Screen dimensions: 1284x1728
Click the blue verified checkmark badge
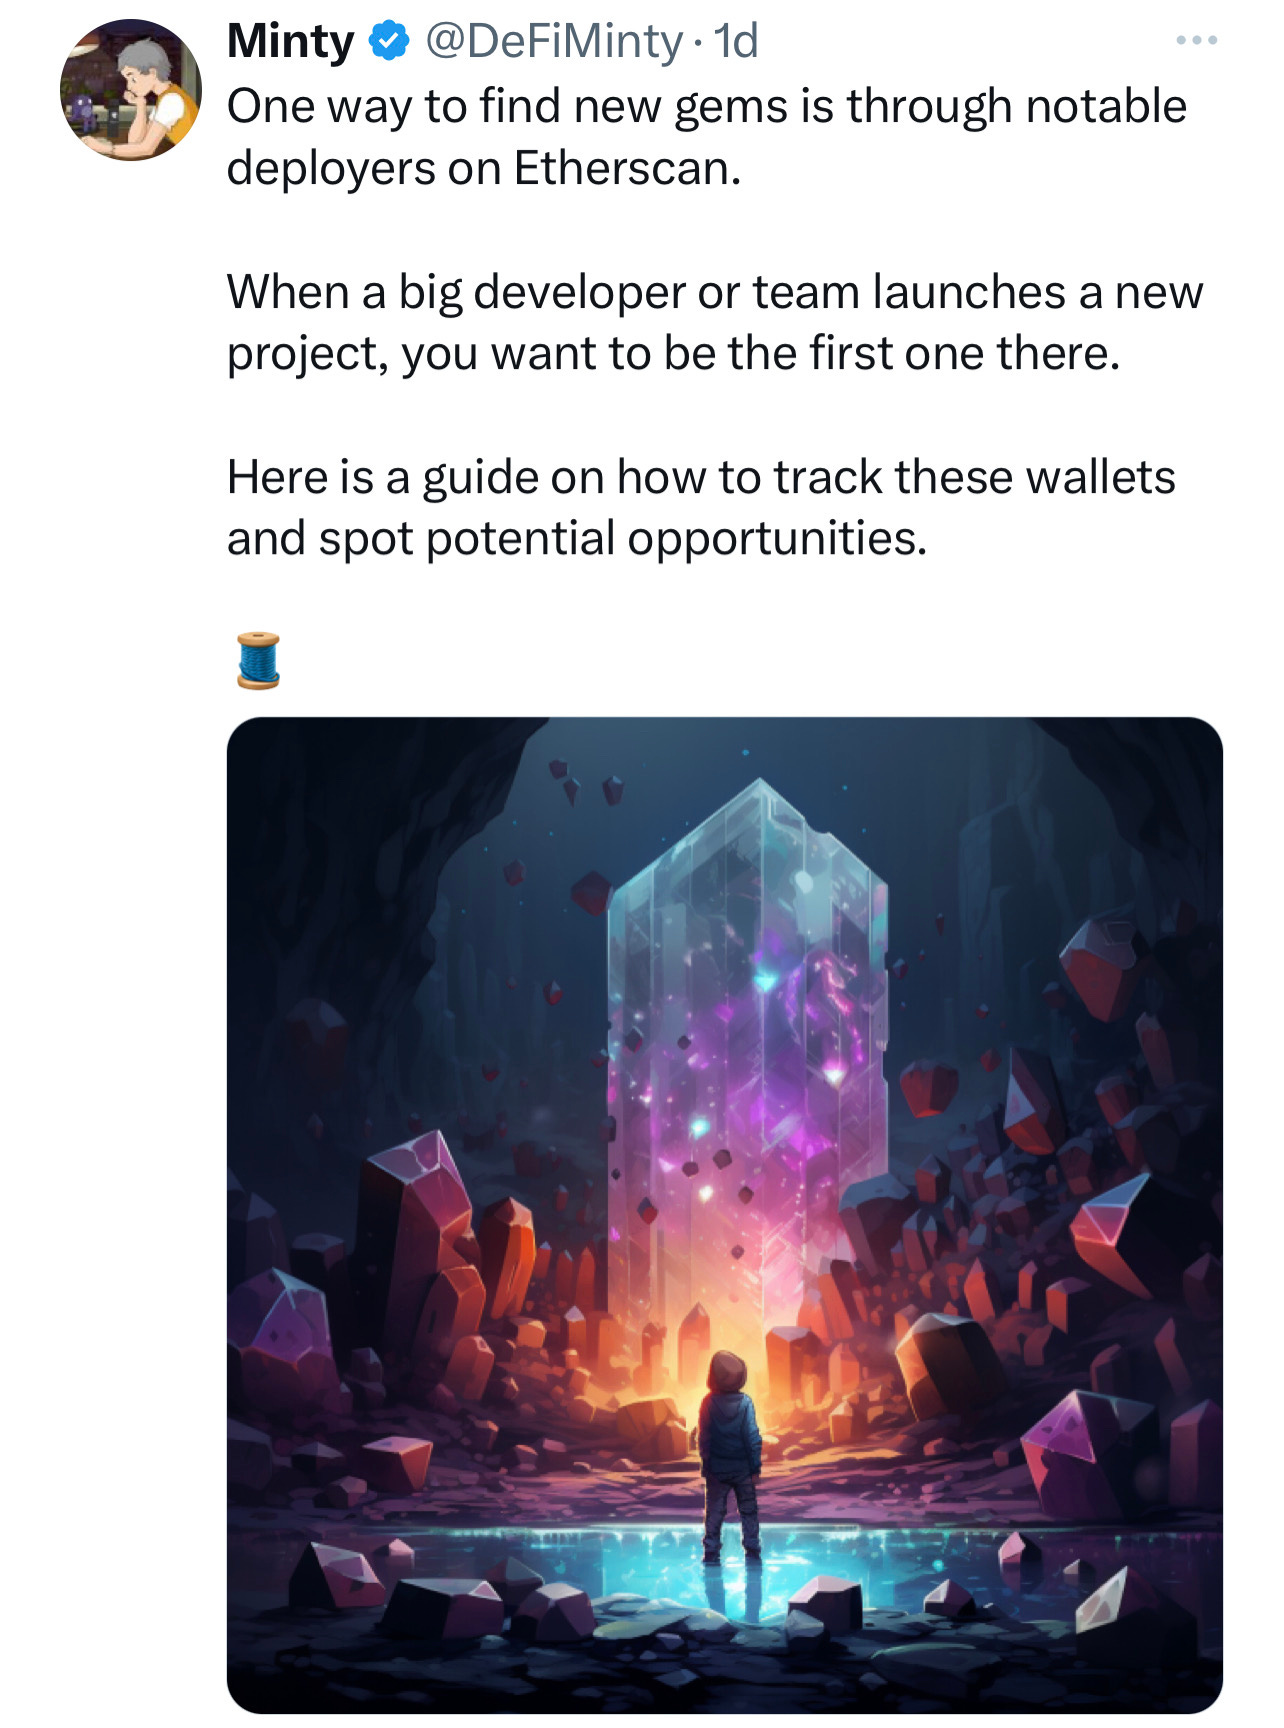point(390,42)
